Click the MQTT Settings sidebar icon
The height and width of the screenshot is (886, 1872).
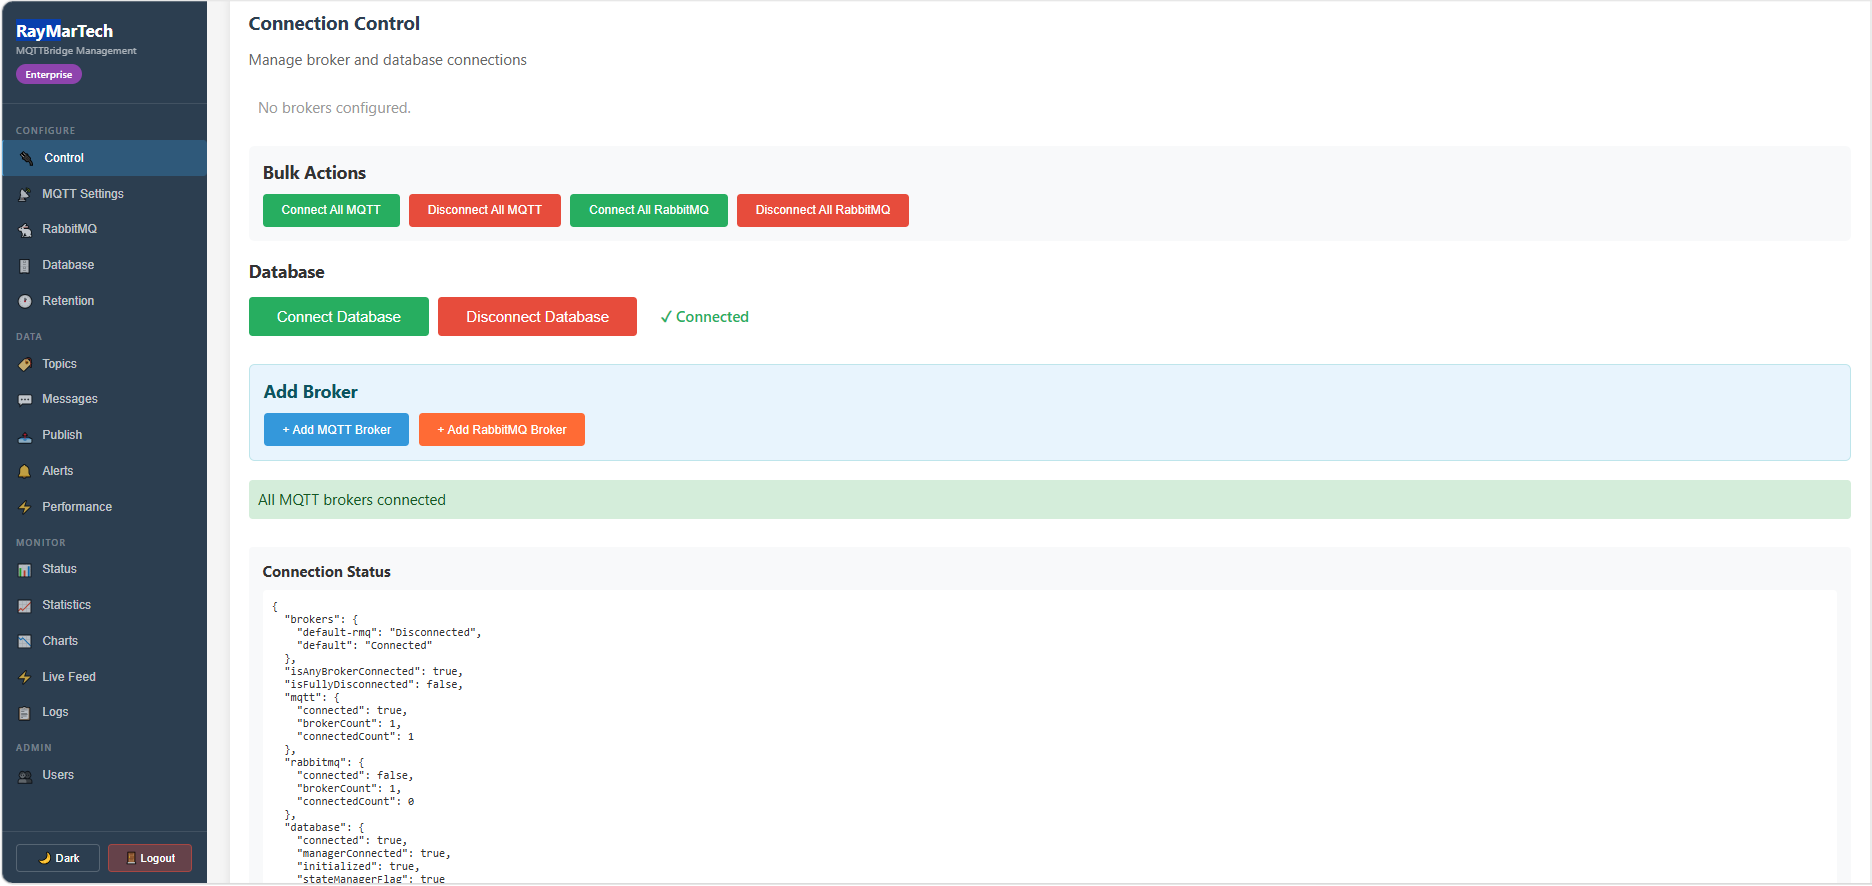[25, 194]
